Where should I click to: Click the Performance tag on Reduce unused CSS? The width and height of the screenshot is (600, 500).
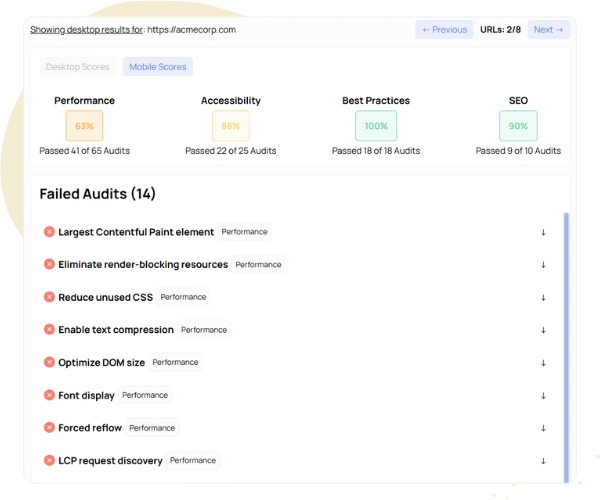[x=183, y=297]
